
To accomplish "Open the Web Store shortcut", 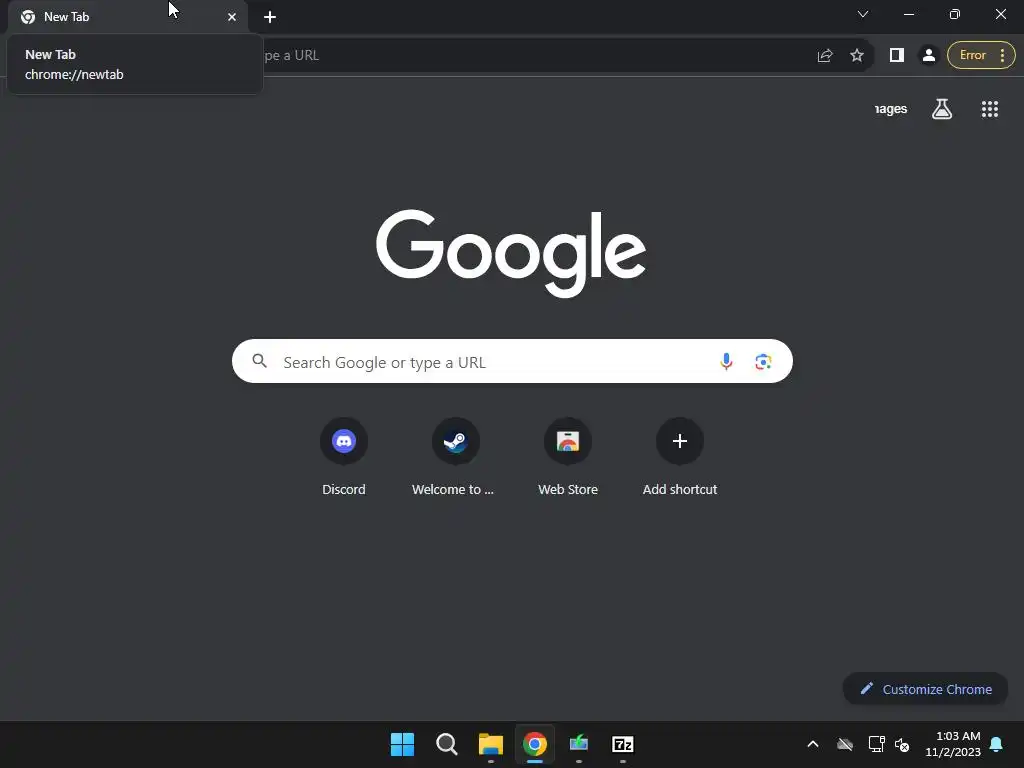I will tap(568, 441).
